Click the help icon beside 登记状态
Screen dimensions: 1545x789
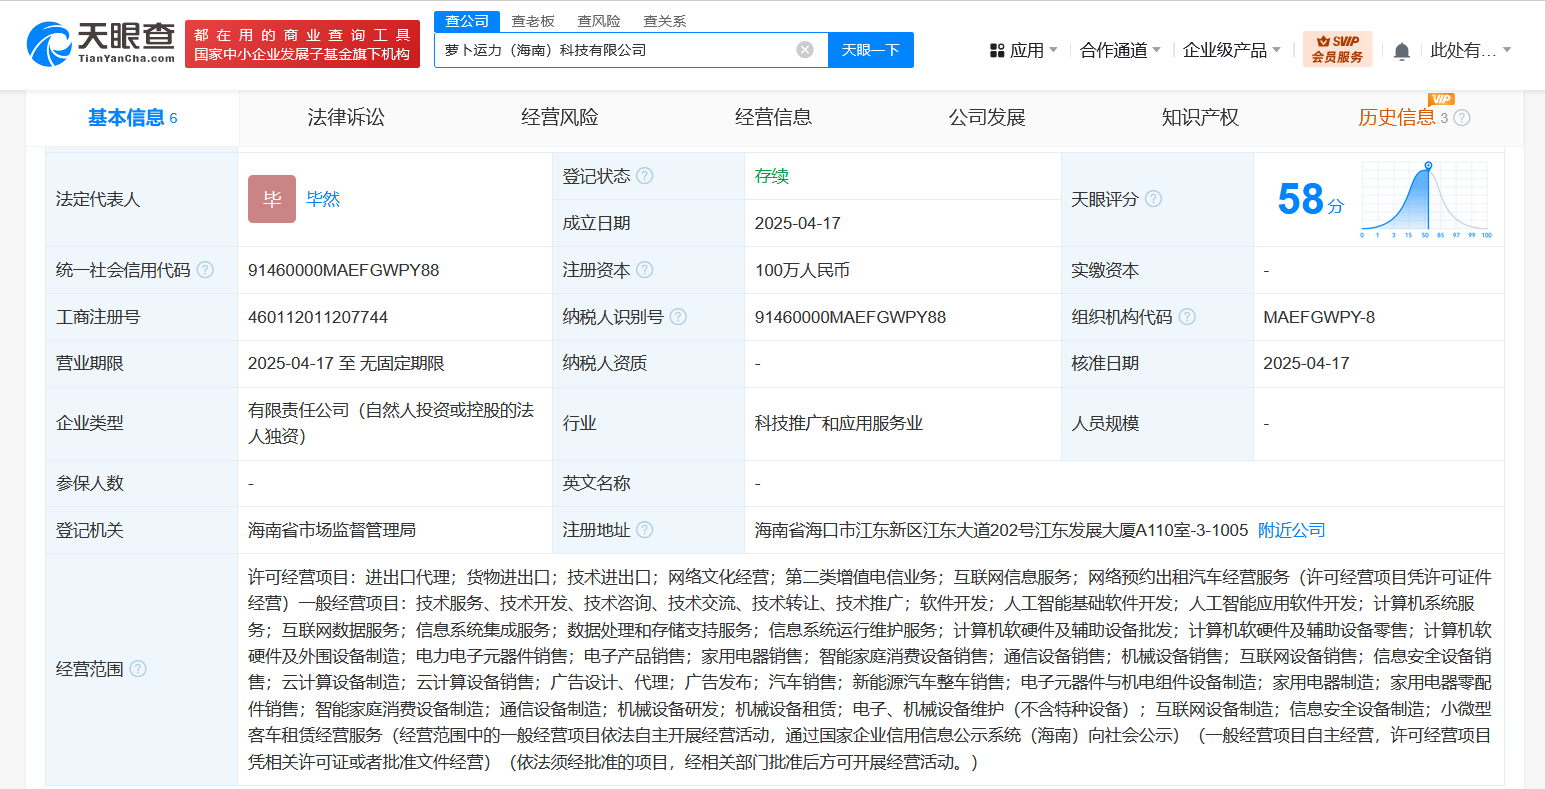click(x=645, y=176)
